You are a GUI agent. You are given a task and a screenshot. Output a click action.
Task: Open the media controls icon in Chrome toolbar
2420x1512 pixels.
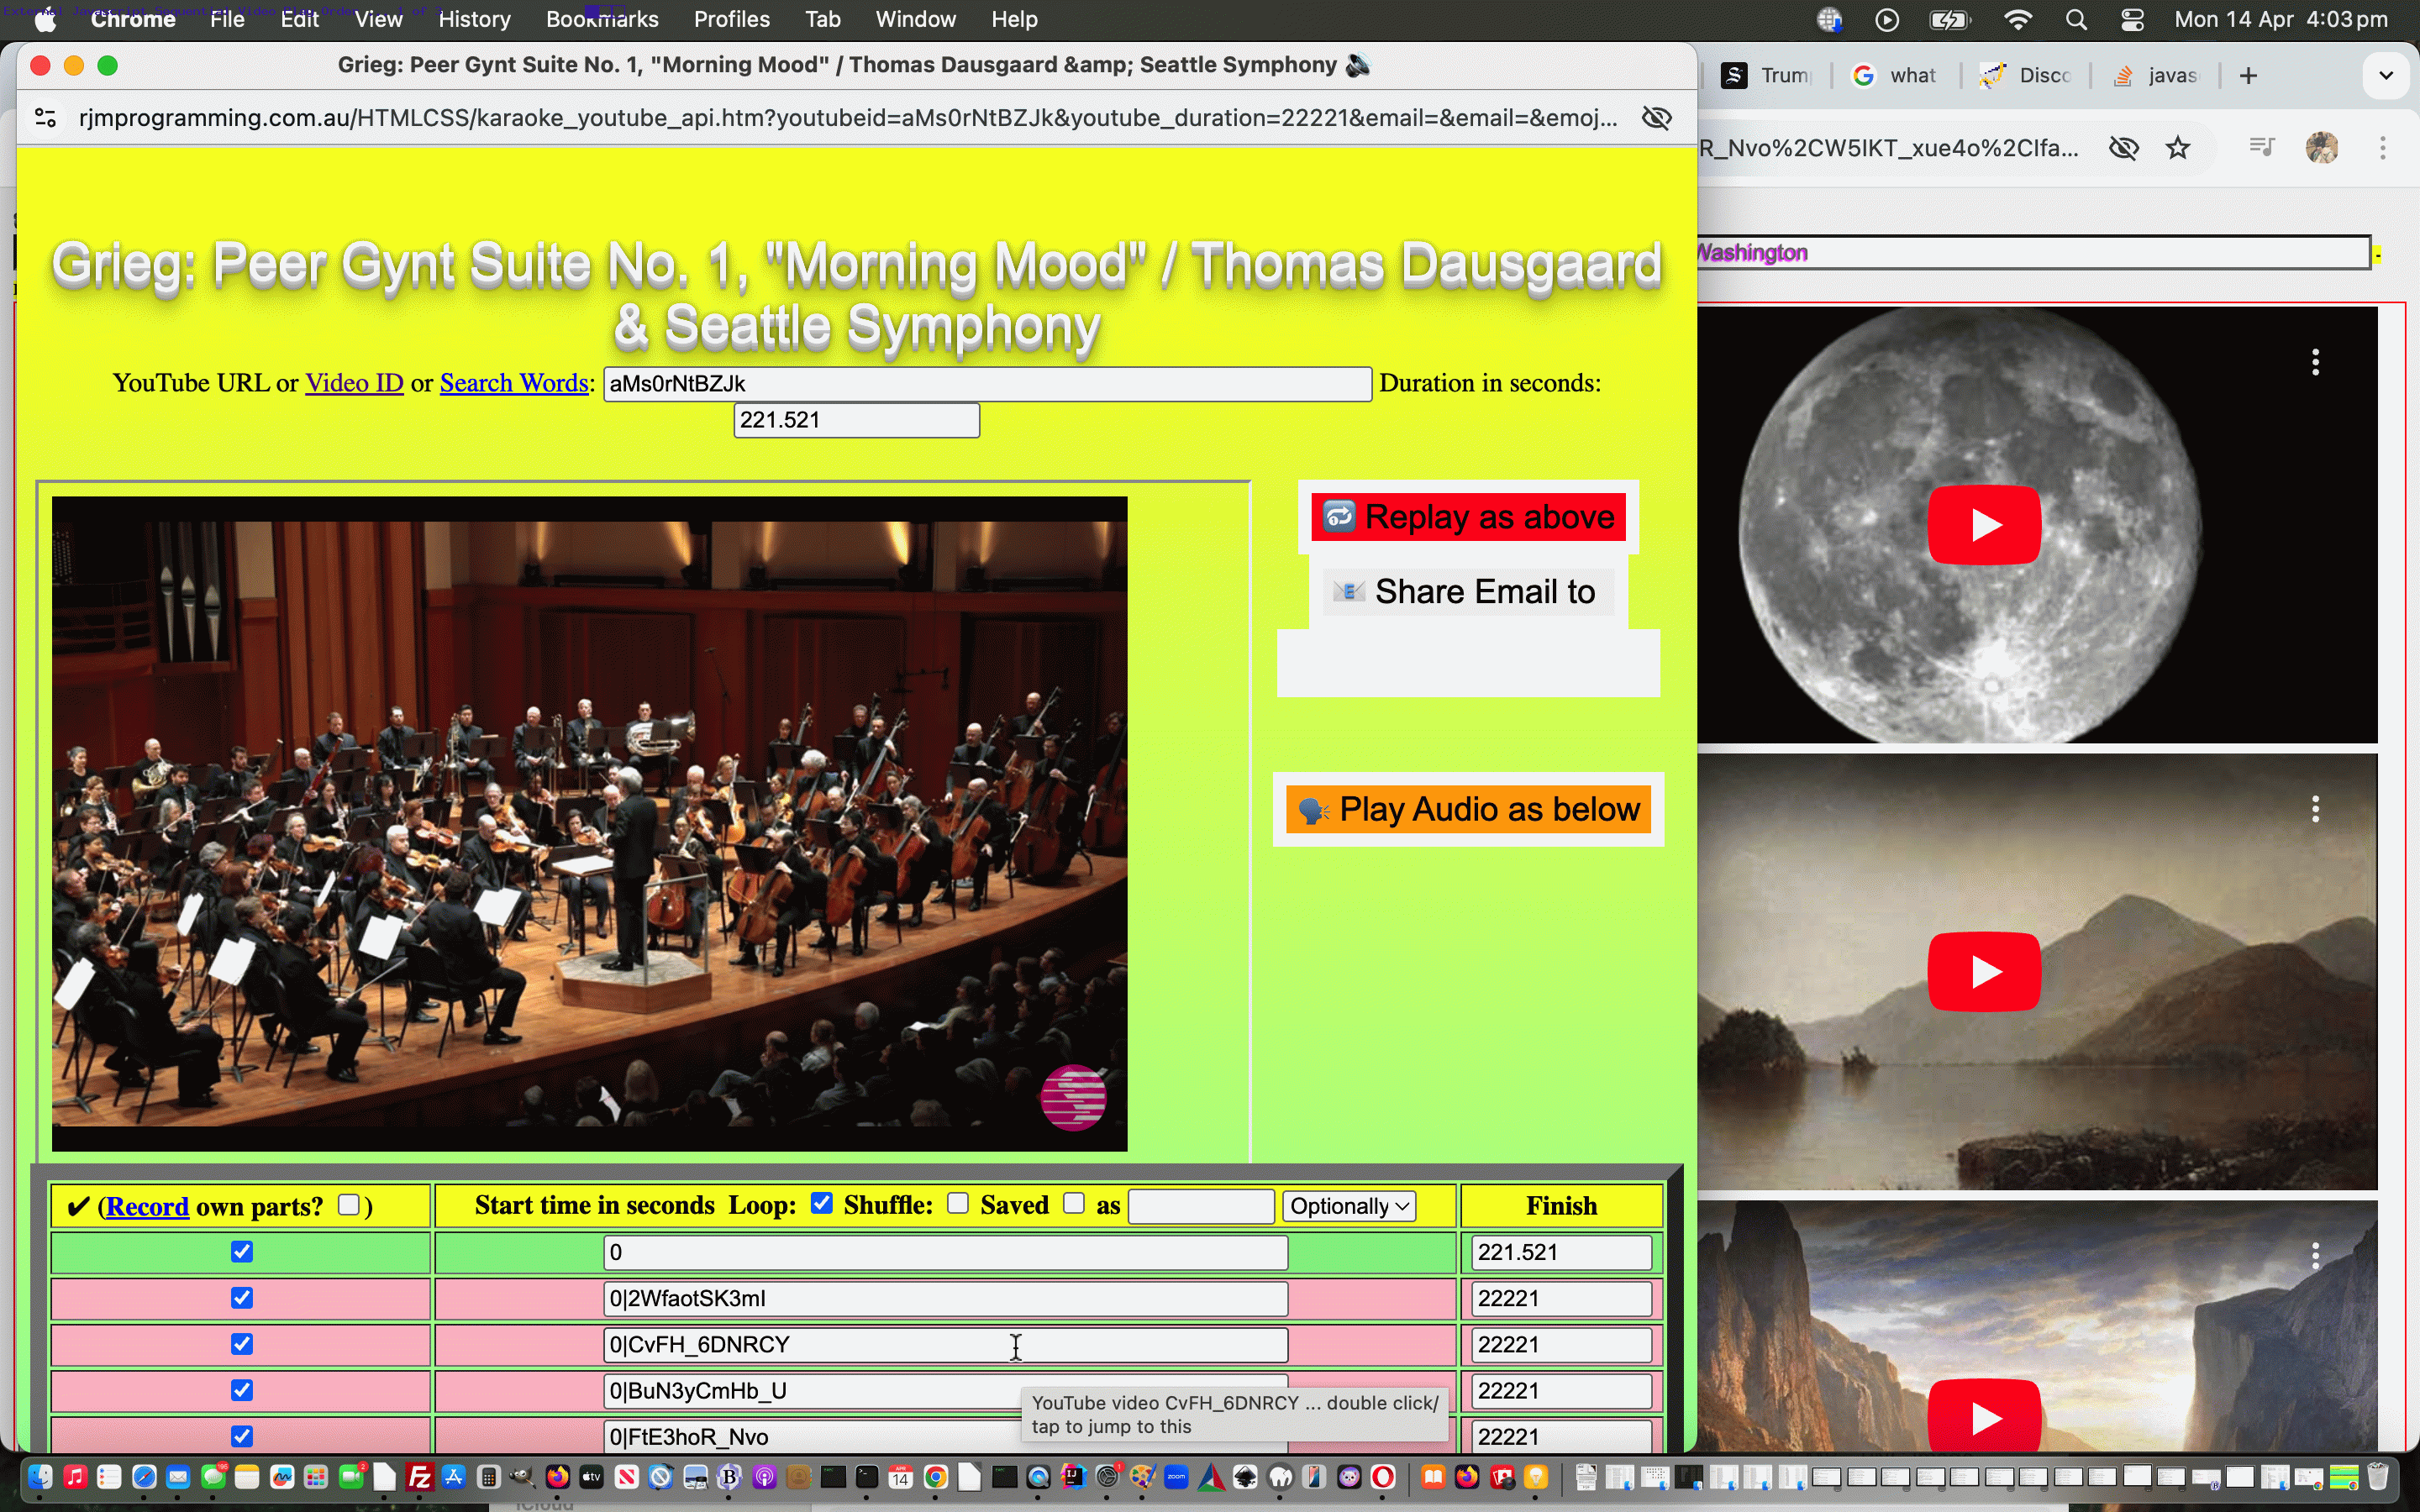click(x=2261, y=148)
